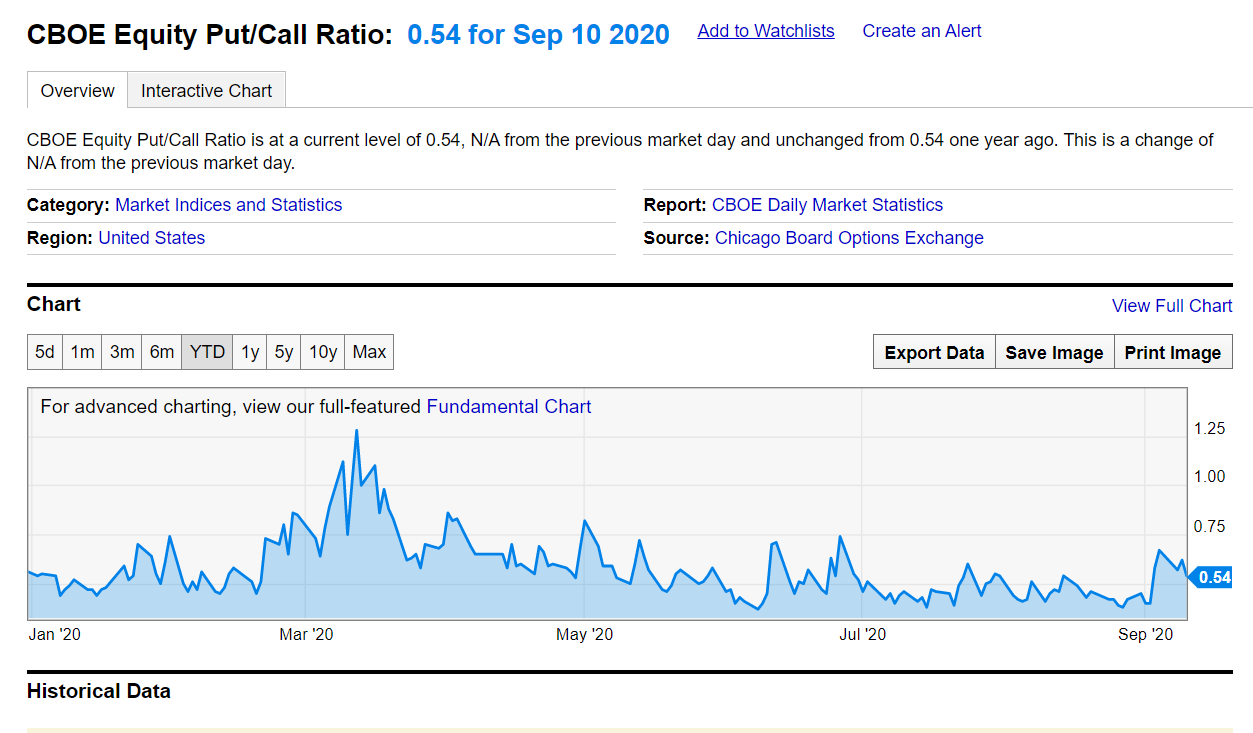
Task: Click the 'Historical Data' heading
Action: pyautogui.click(x=99, y=691)
